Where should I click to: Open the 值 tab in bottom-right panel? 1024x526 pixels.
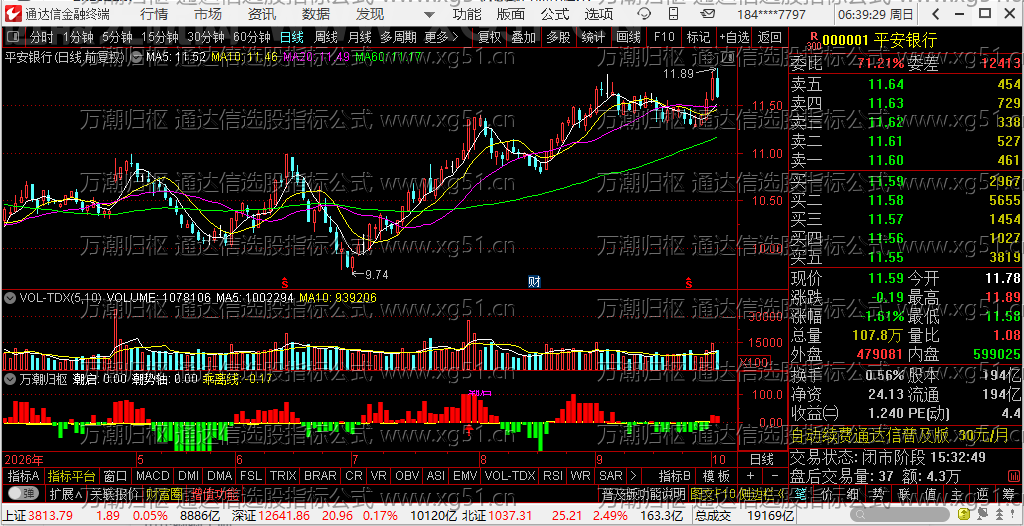931,493
